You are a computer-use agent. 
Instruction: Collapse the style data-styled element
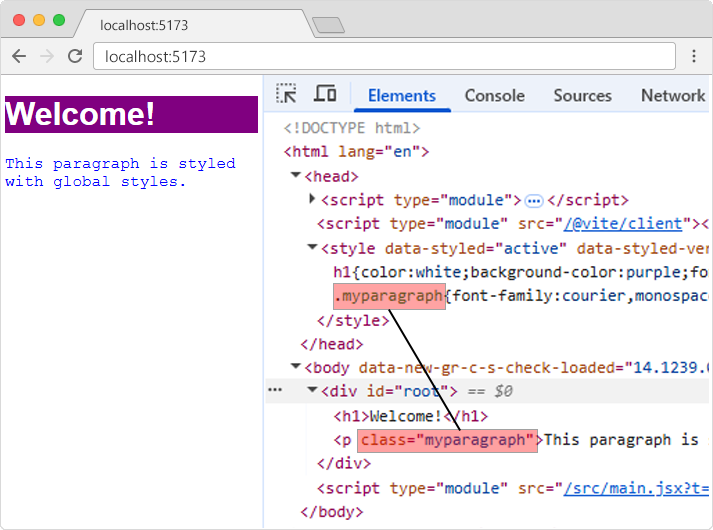pyautogui.click(x=312, y=248)
